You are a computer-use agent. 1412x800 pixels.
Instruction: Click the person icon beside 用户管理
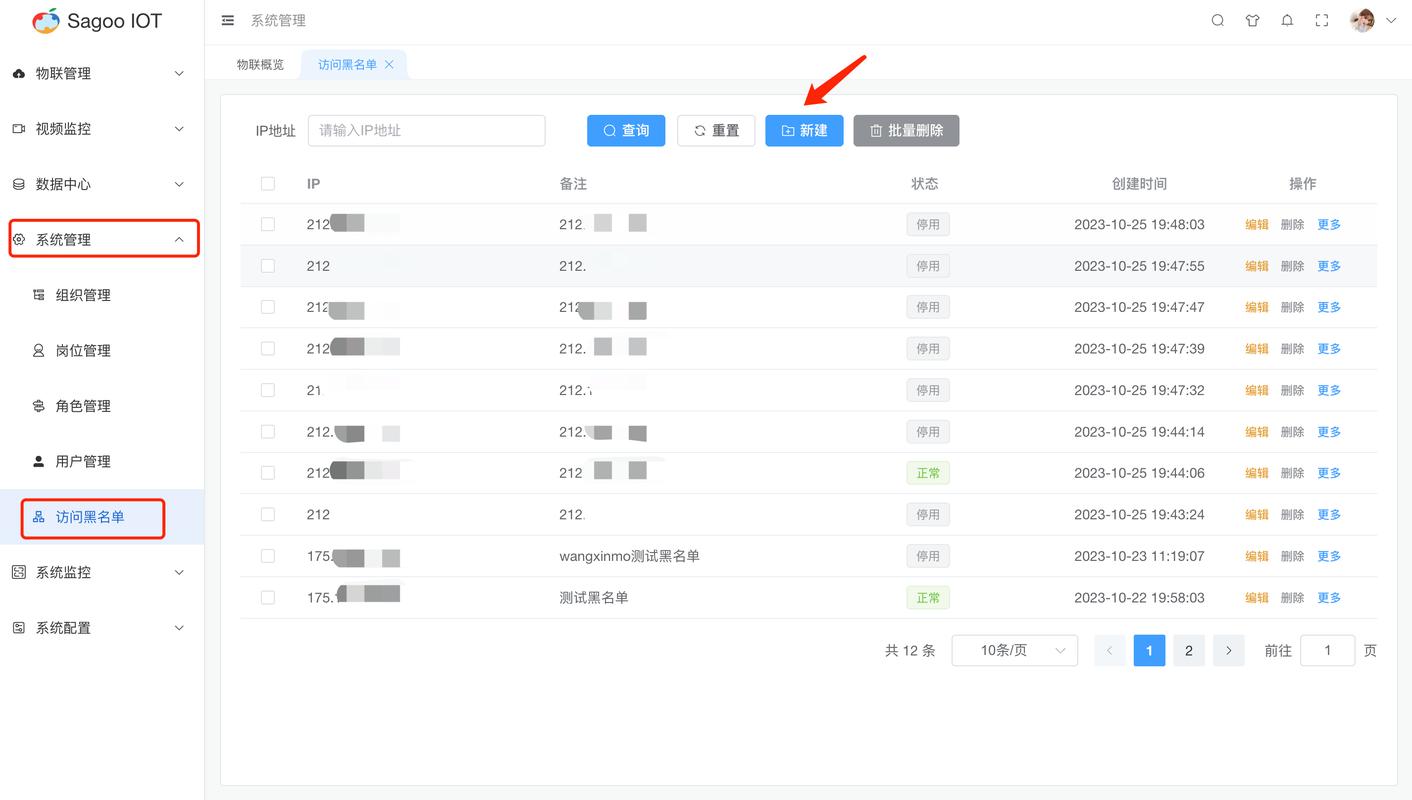[x=36, y=461]
